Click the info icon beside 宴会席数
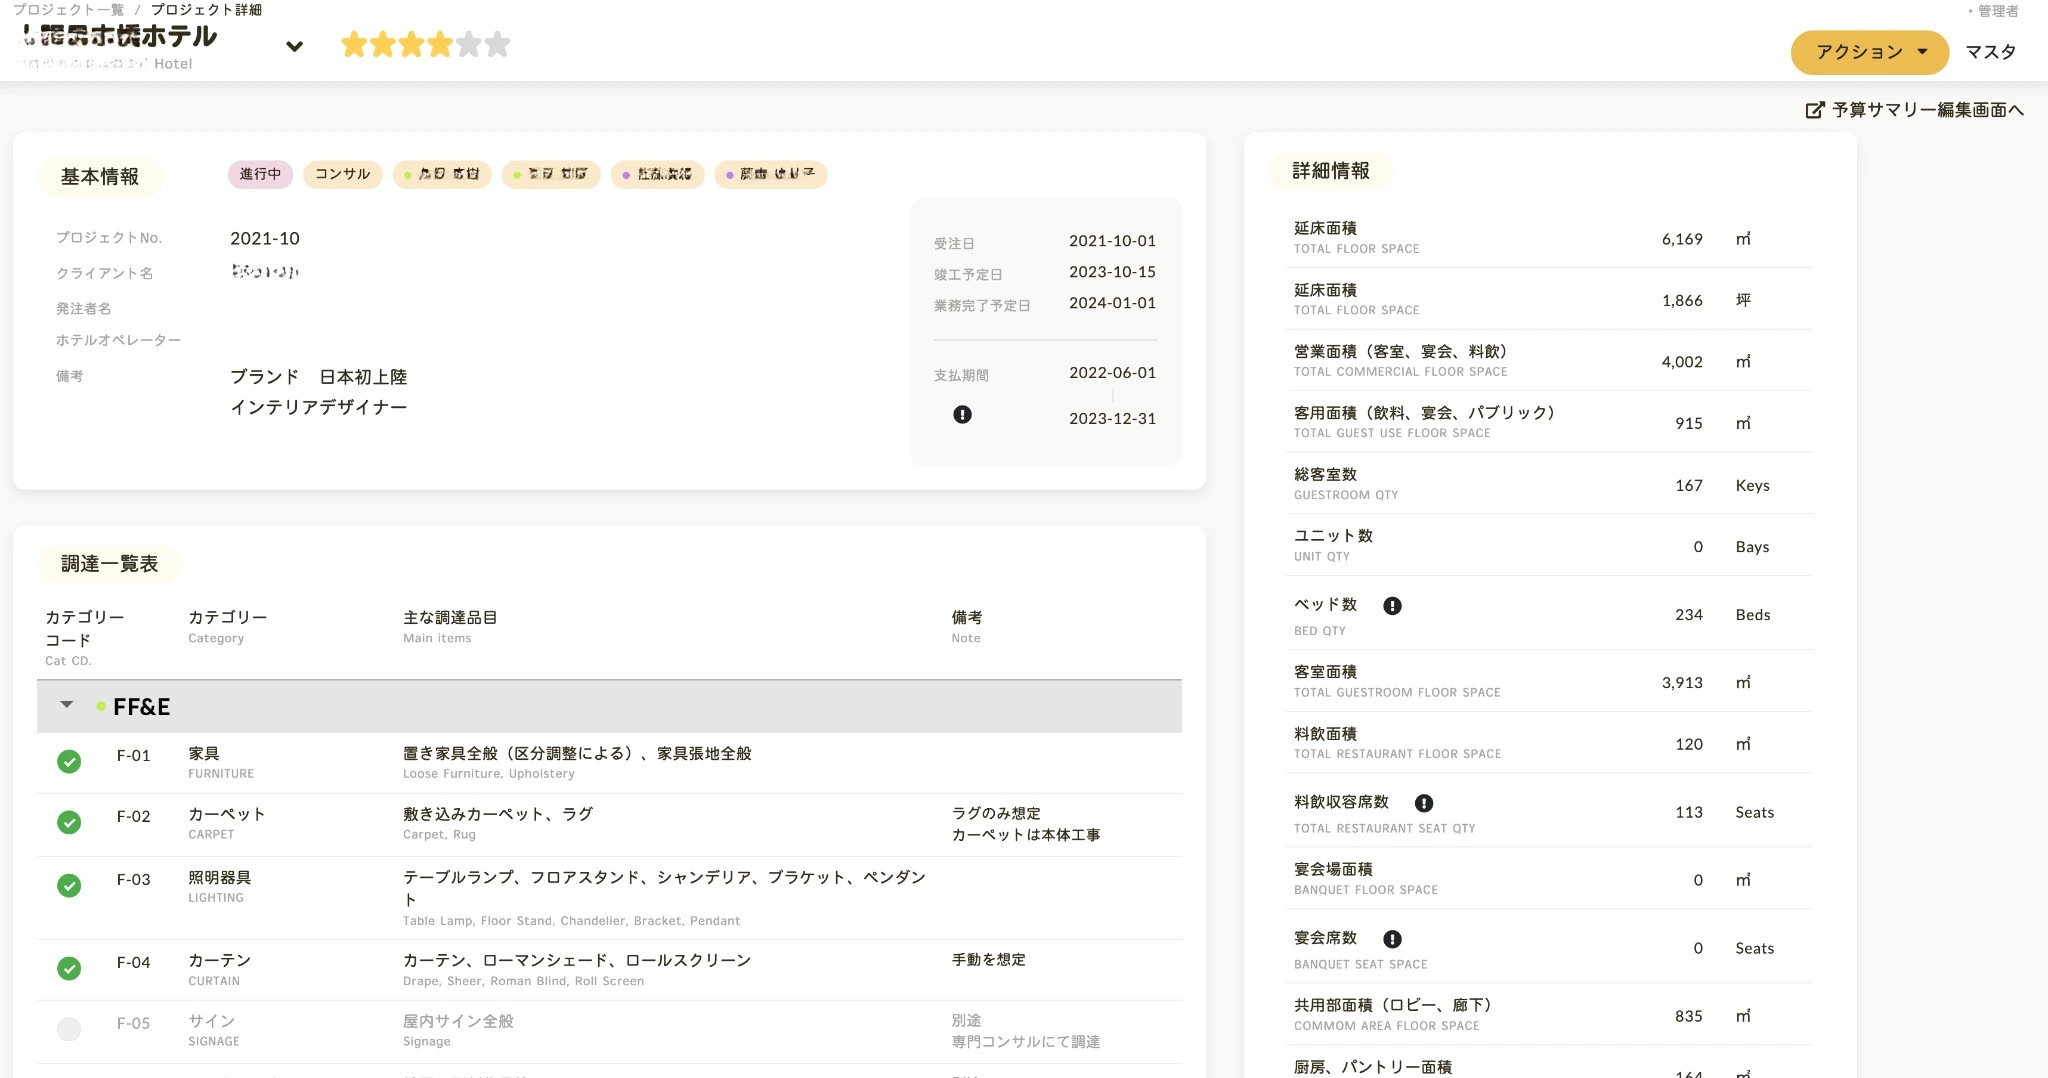Screen dimensions: 2048x1078 1392,939
